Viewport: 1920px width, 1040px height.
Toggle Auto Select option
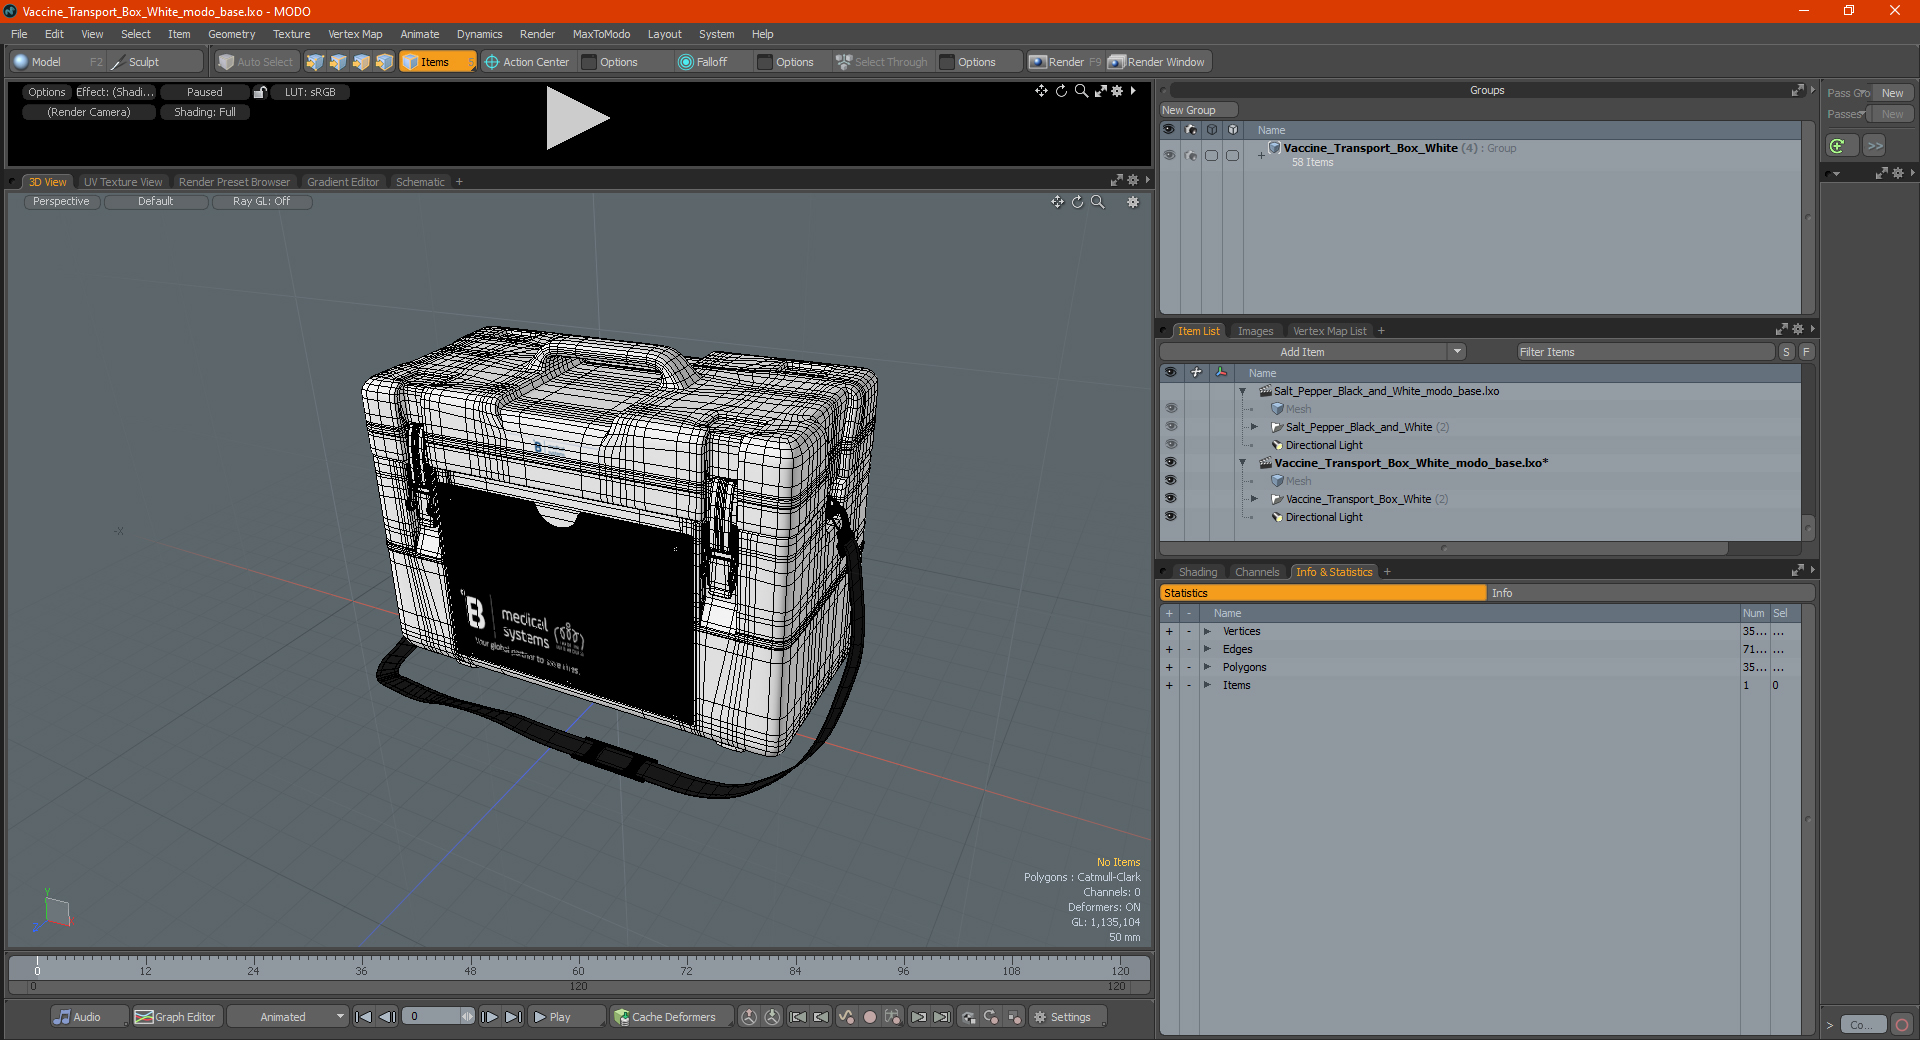[256, 62]
